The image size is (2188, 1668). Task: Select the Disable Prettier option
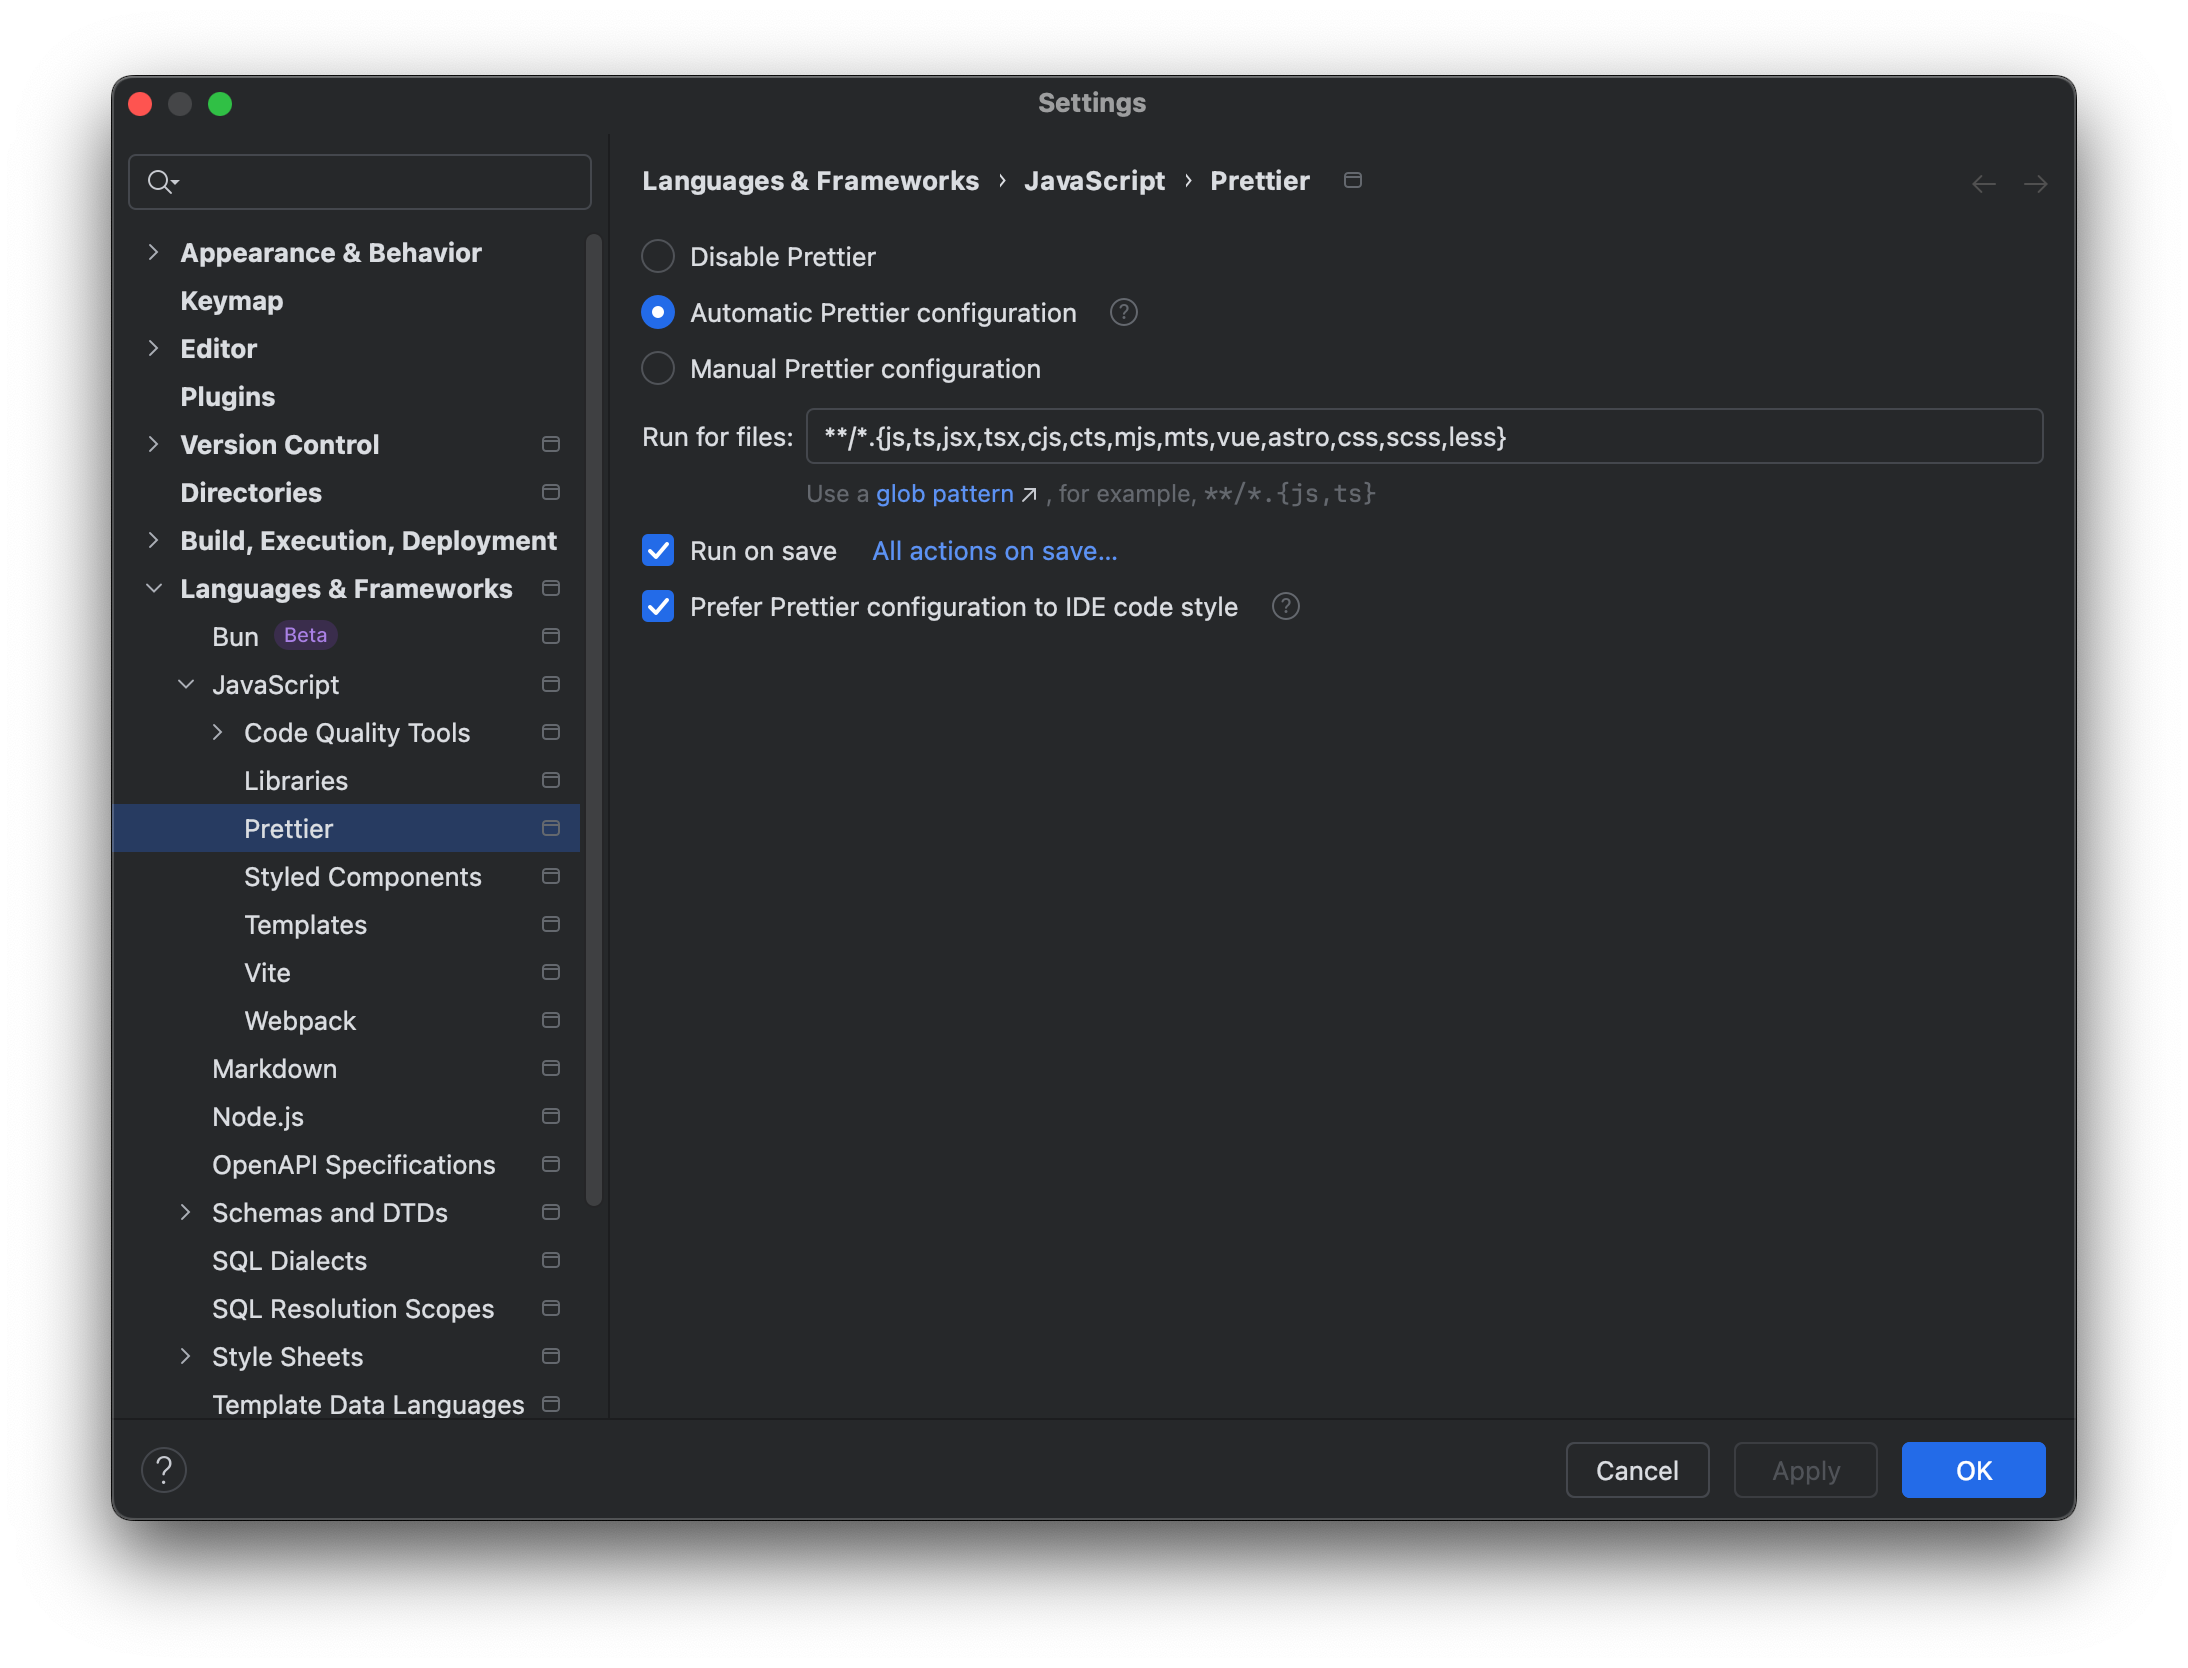pyautogui.click(x=658, y=256)
